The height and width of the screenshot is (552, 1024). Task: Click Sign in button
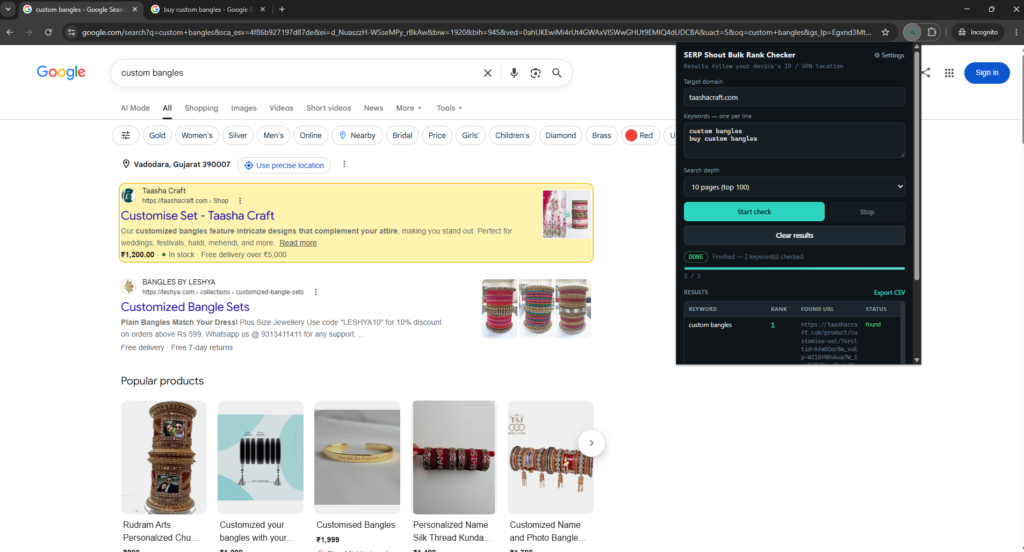987,73
